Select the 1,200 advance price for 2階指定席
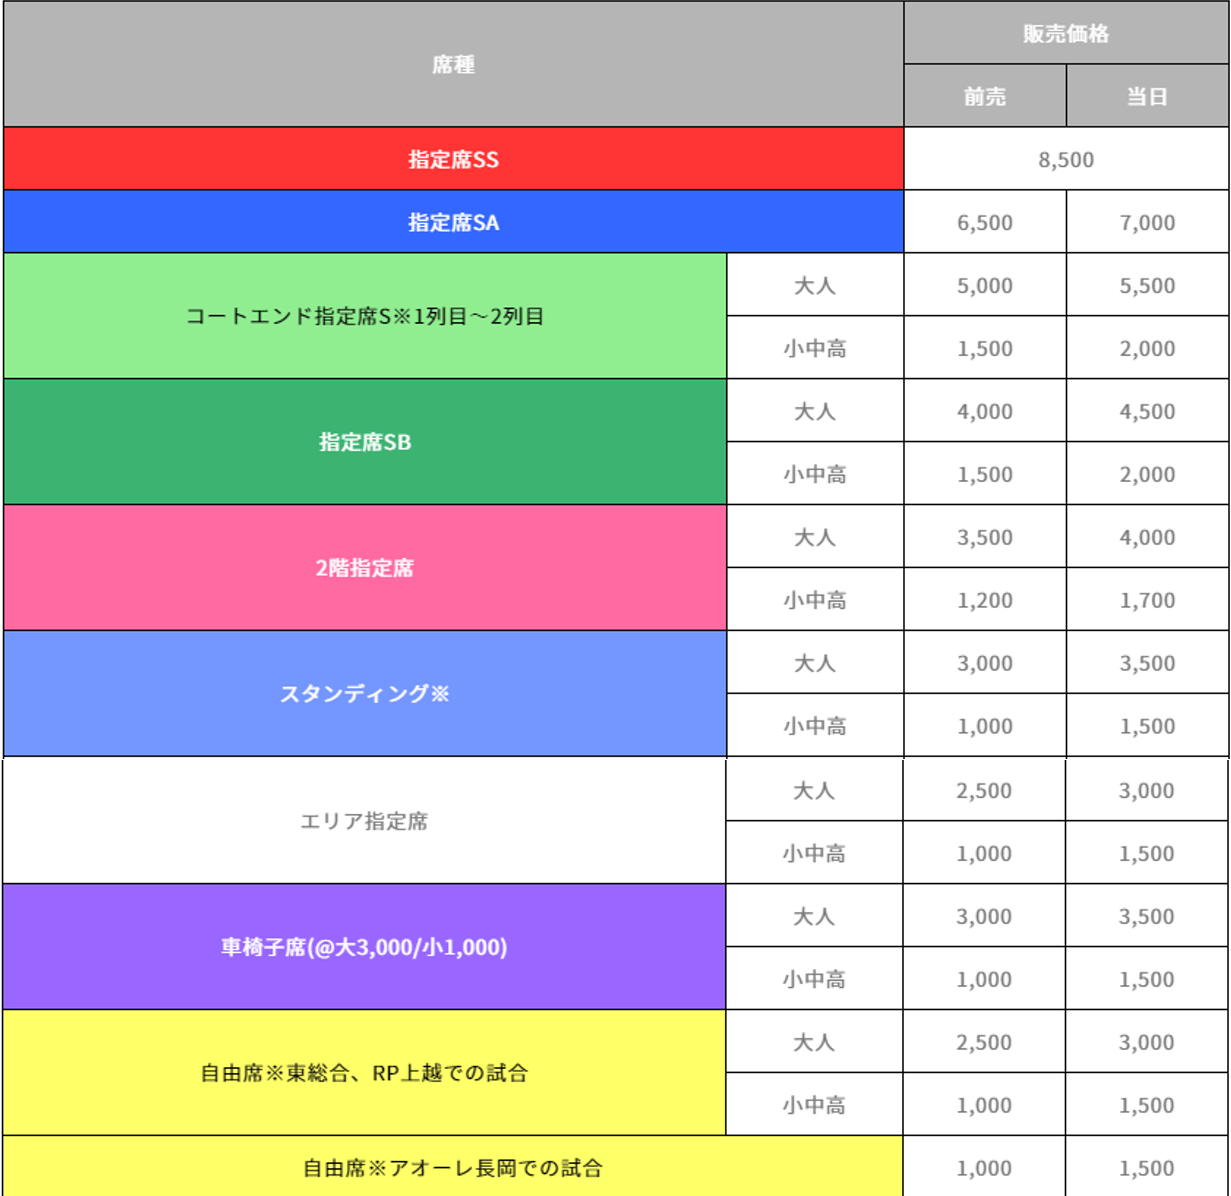The image size is (1231, 1196). point(985,600)
